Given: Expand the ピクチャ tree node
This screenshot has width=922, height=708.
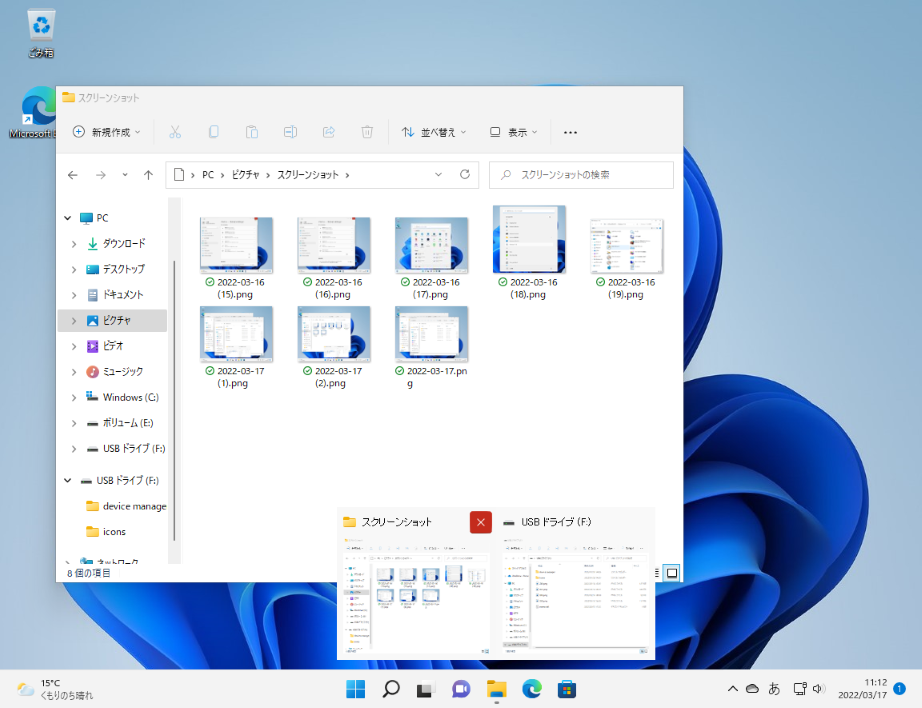Looking at the screenshot, I should [x=74, y=320].
